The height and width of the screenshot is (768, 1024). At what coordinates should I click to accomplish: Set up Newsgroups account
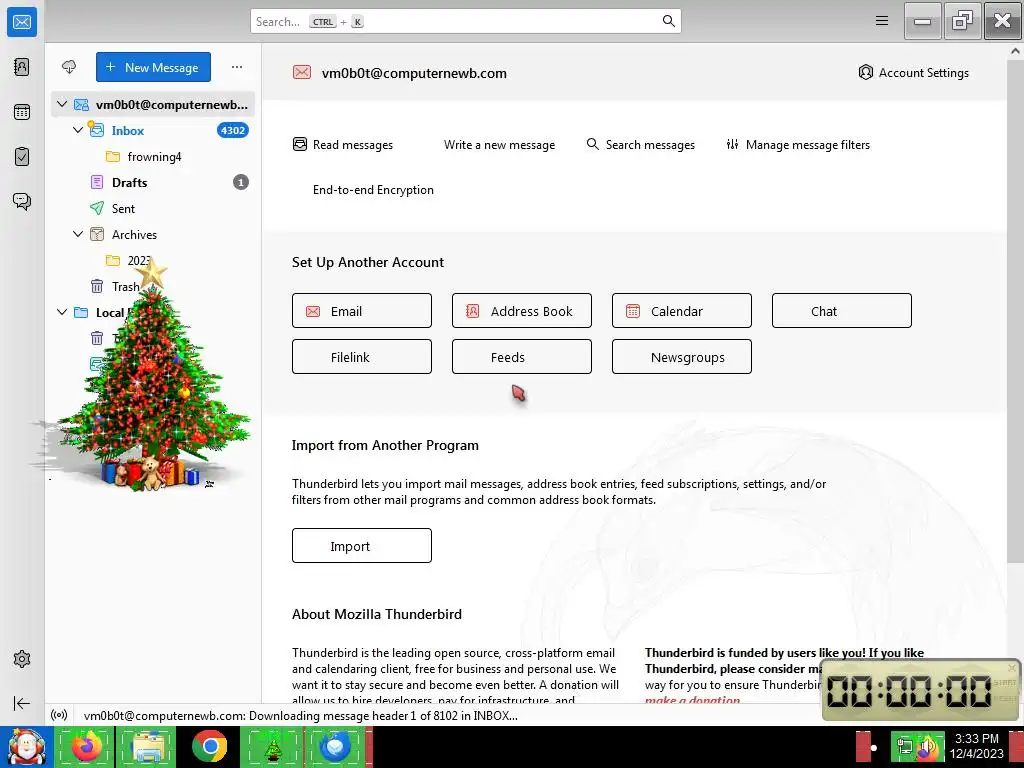(x=682, y=357)
